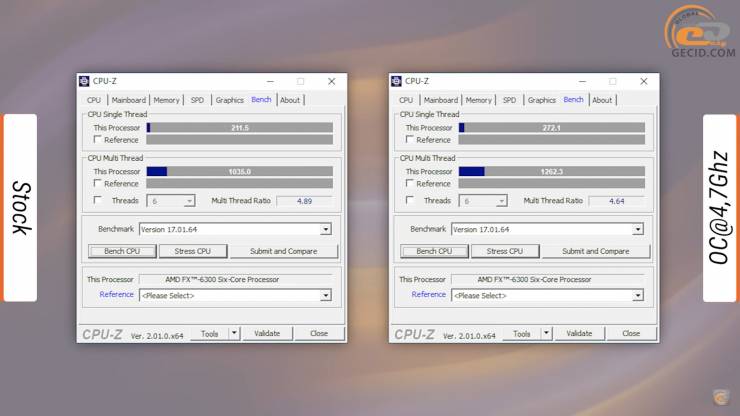Click CPU-Z app icon in OC window title bar
The width and height of the screenshot is (740, 416).
click(396, 81)
